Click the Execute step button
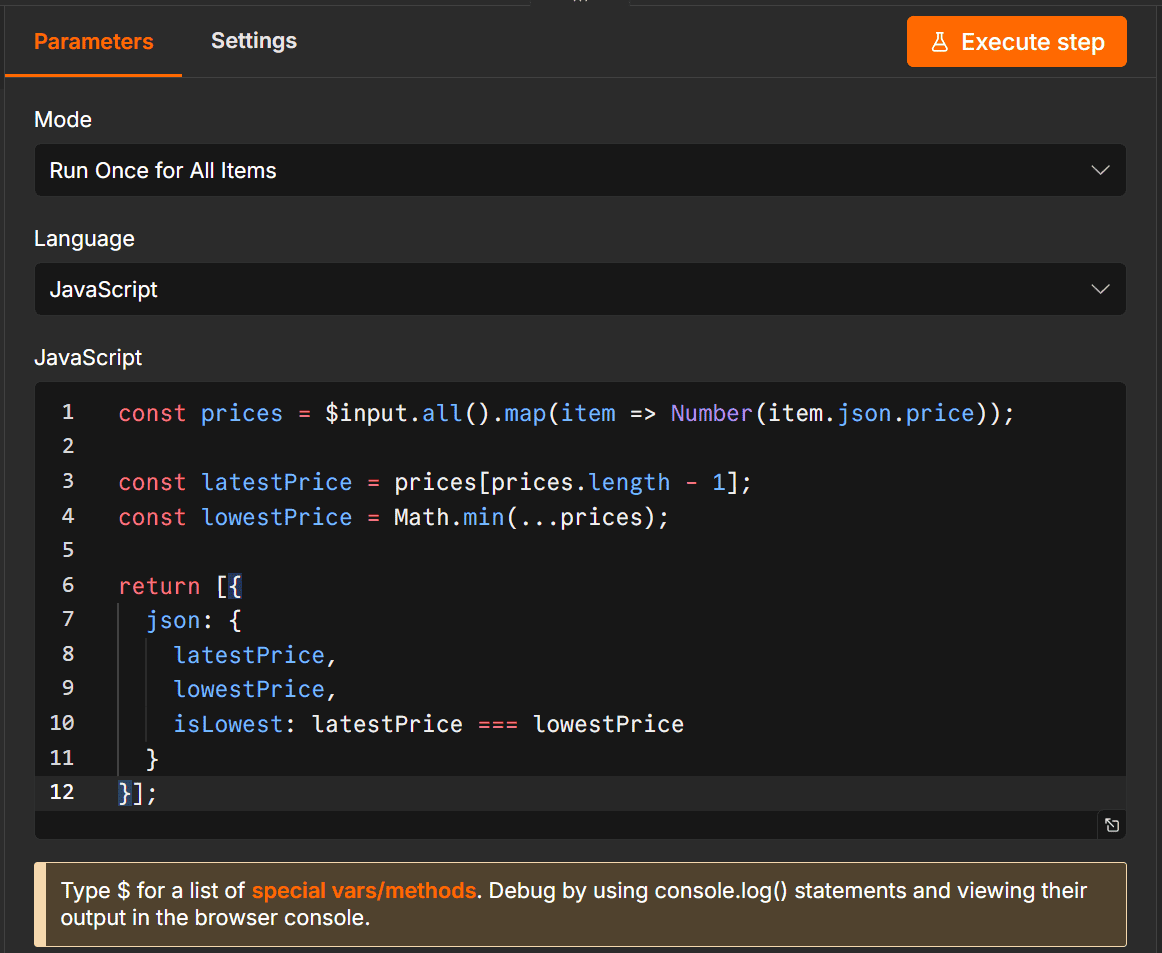1162x953 pixels. pos(1016,41)
